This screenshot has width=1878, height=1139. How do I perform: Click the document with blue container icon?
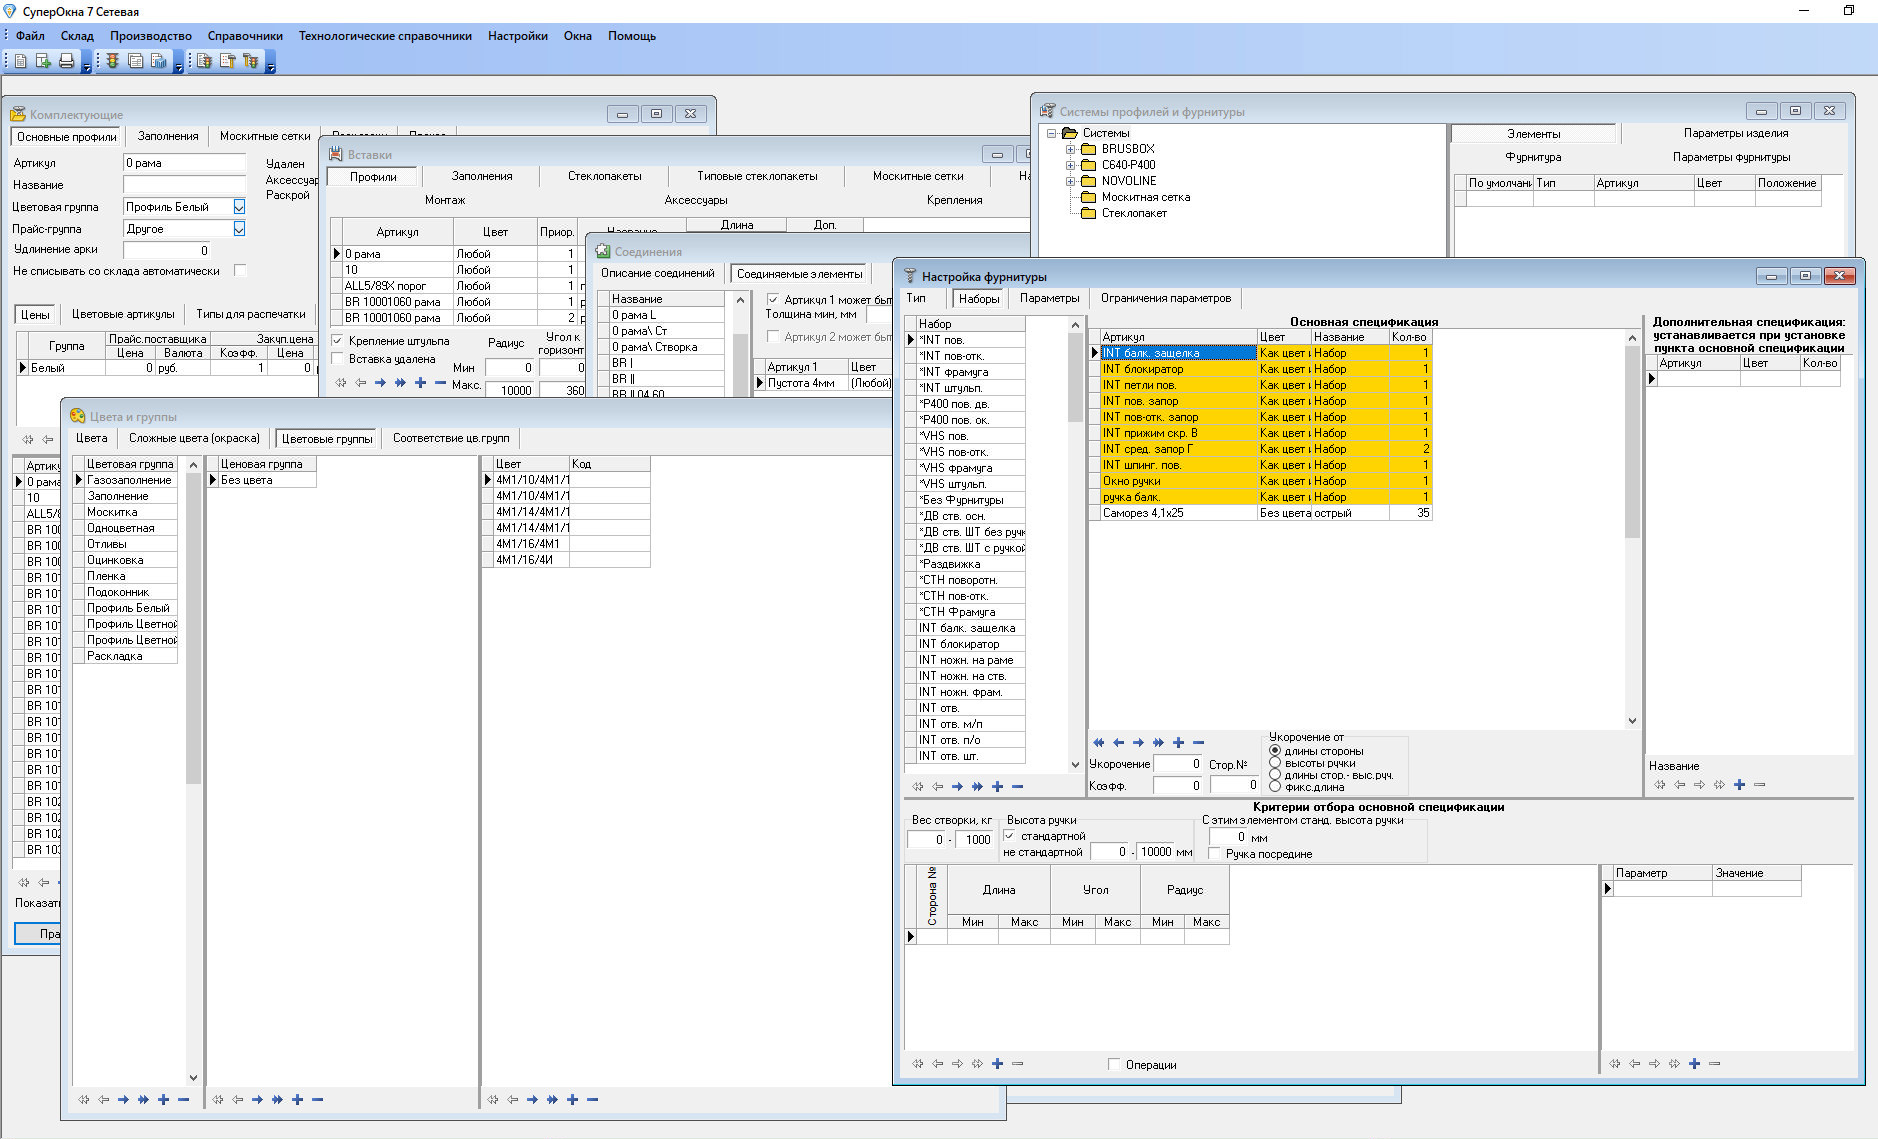click(158, 61)
